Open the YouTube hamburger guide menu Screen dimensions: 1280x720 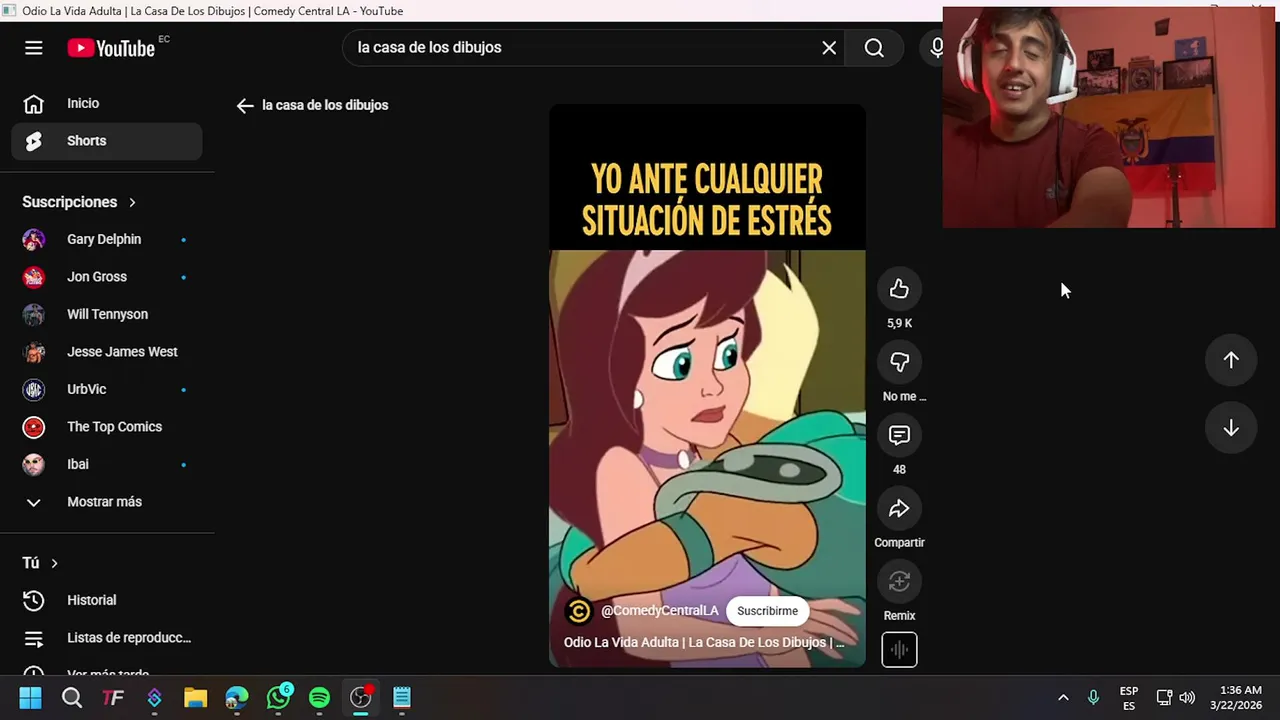click(x=34, y=48)
